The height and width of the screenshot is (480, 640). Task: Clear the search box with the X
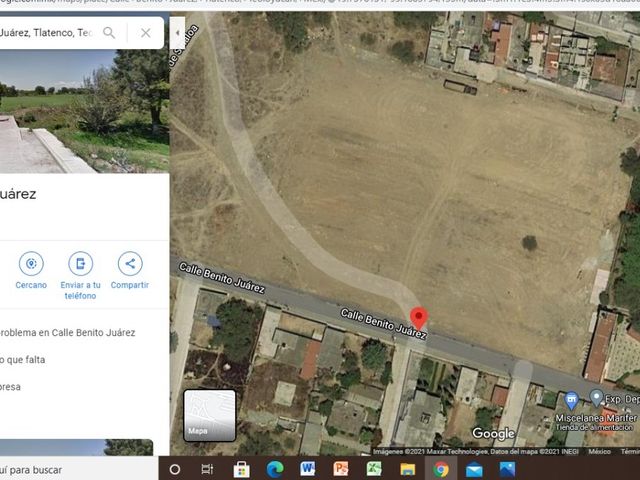click(x=146, y=33)
